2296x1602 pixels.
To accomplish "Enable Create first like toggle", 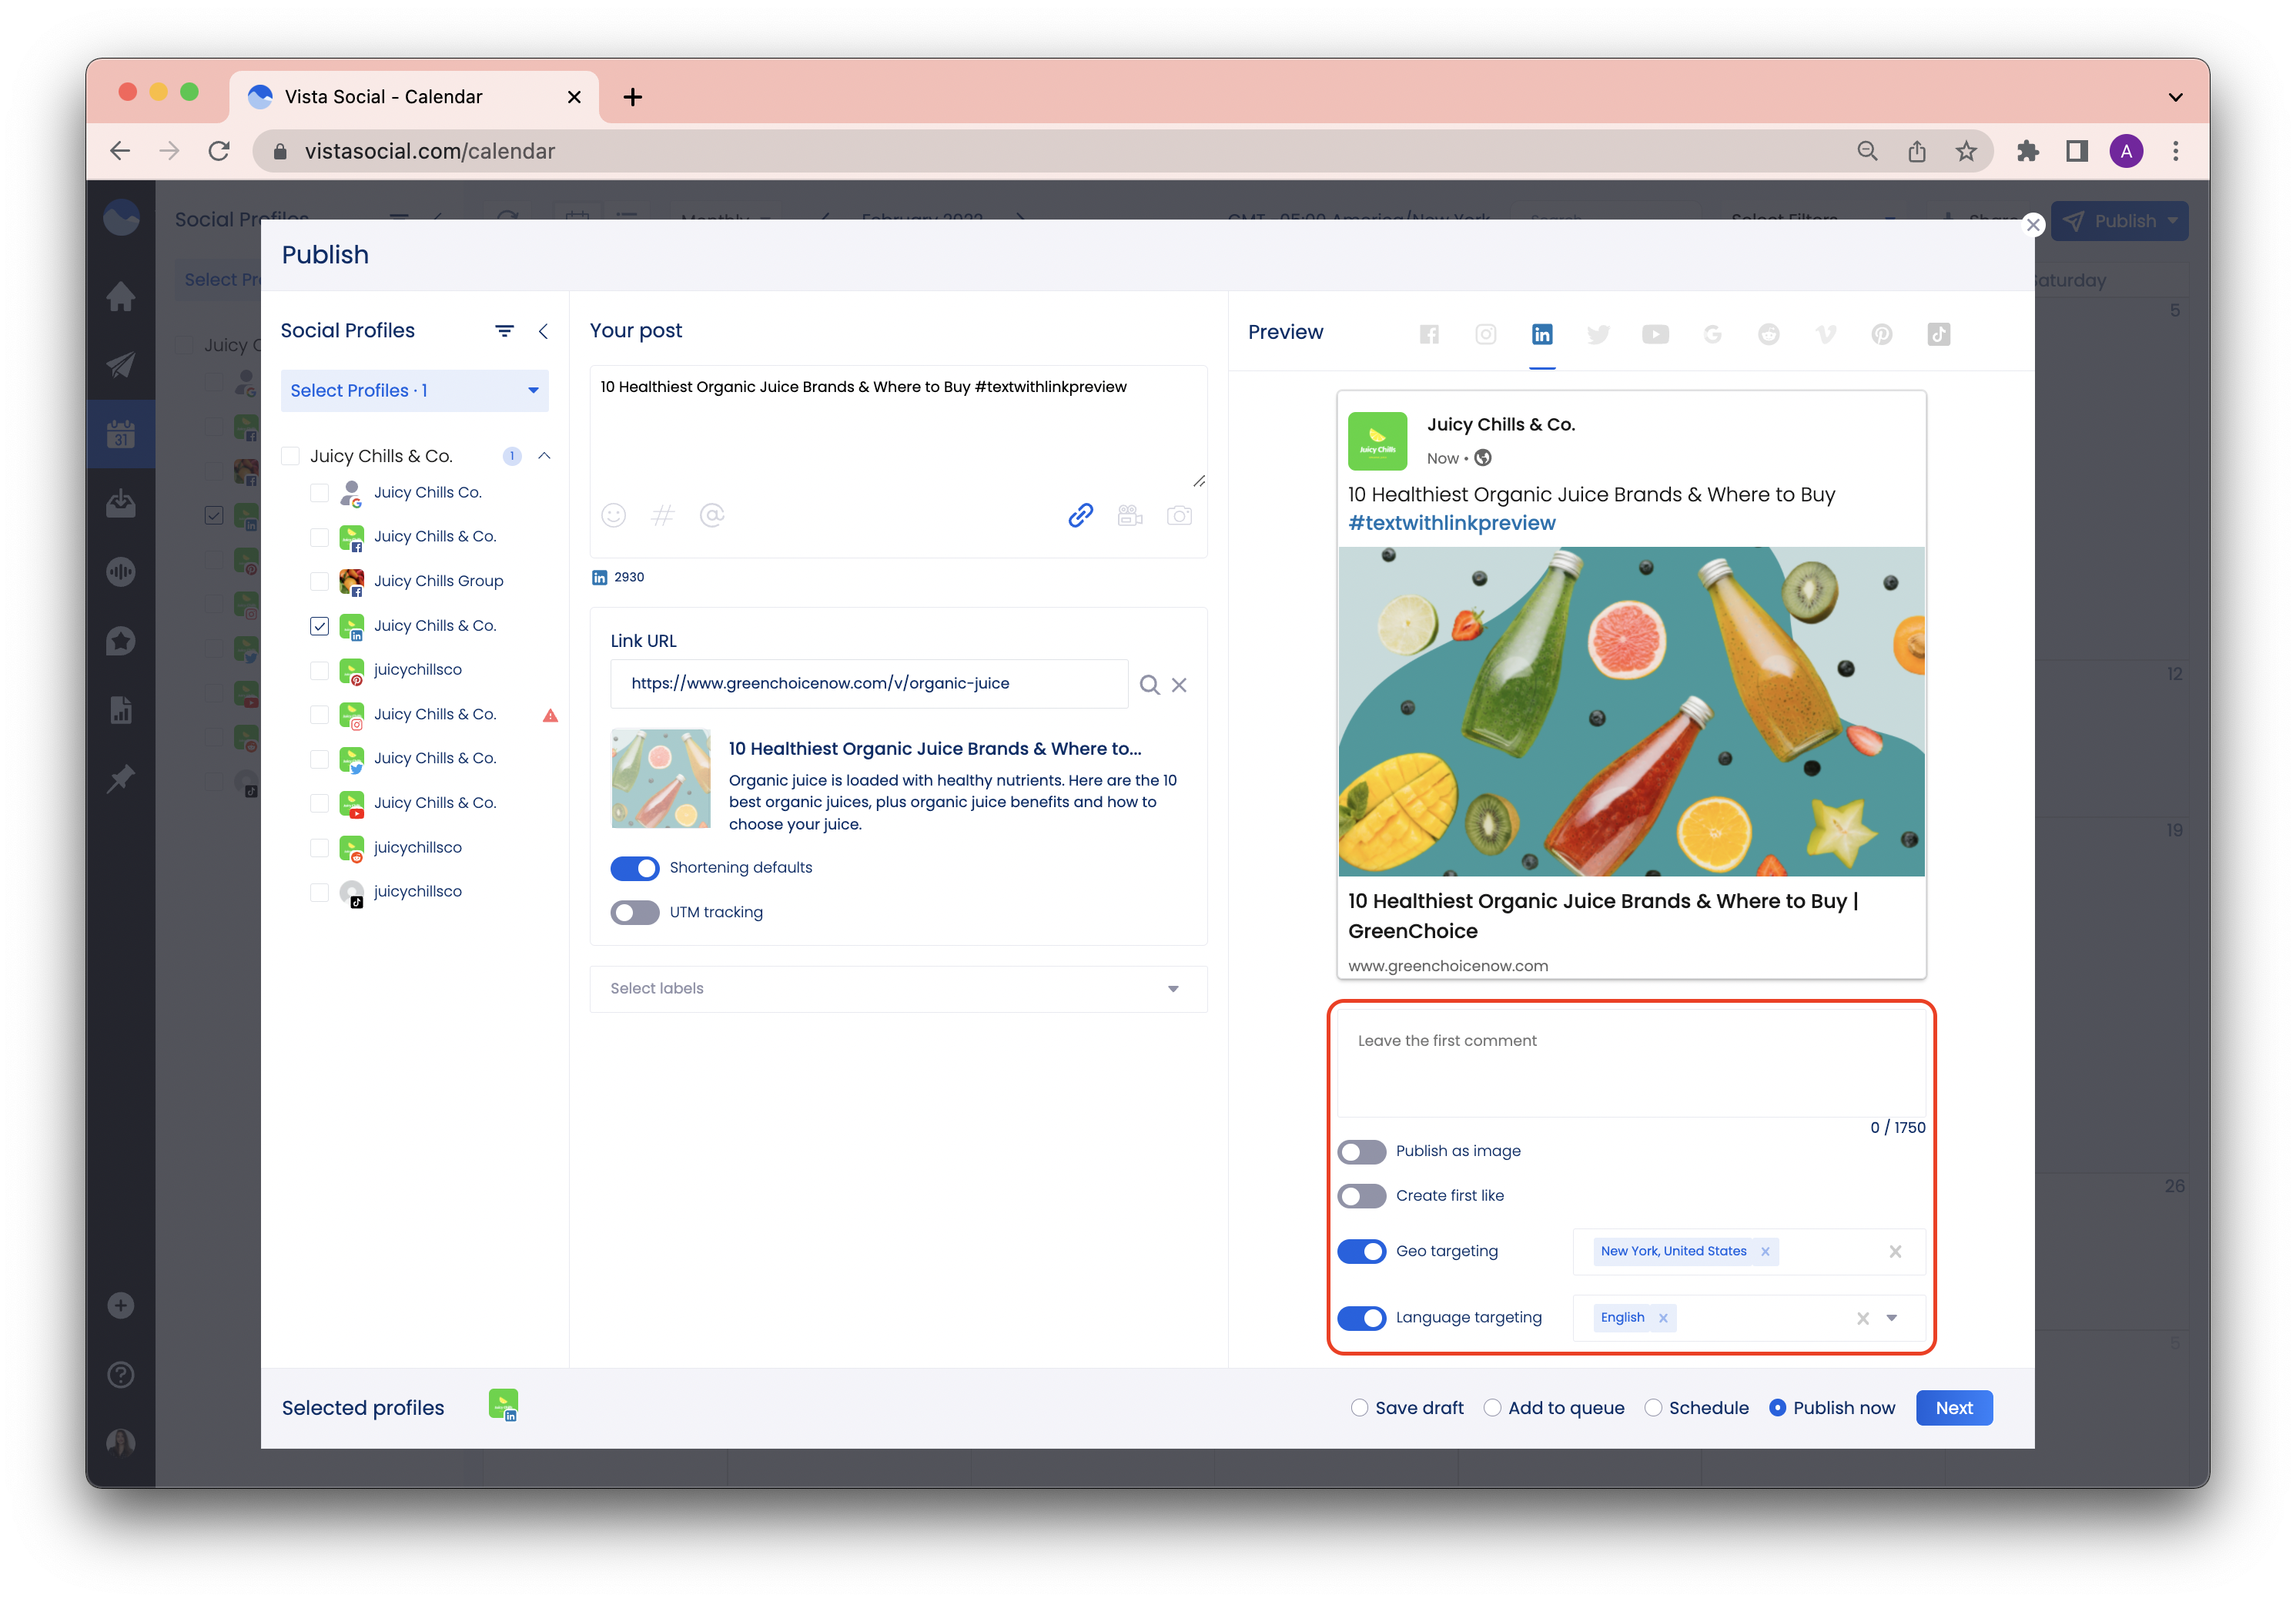I will click(1361, 1196).
